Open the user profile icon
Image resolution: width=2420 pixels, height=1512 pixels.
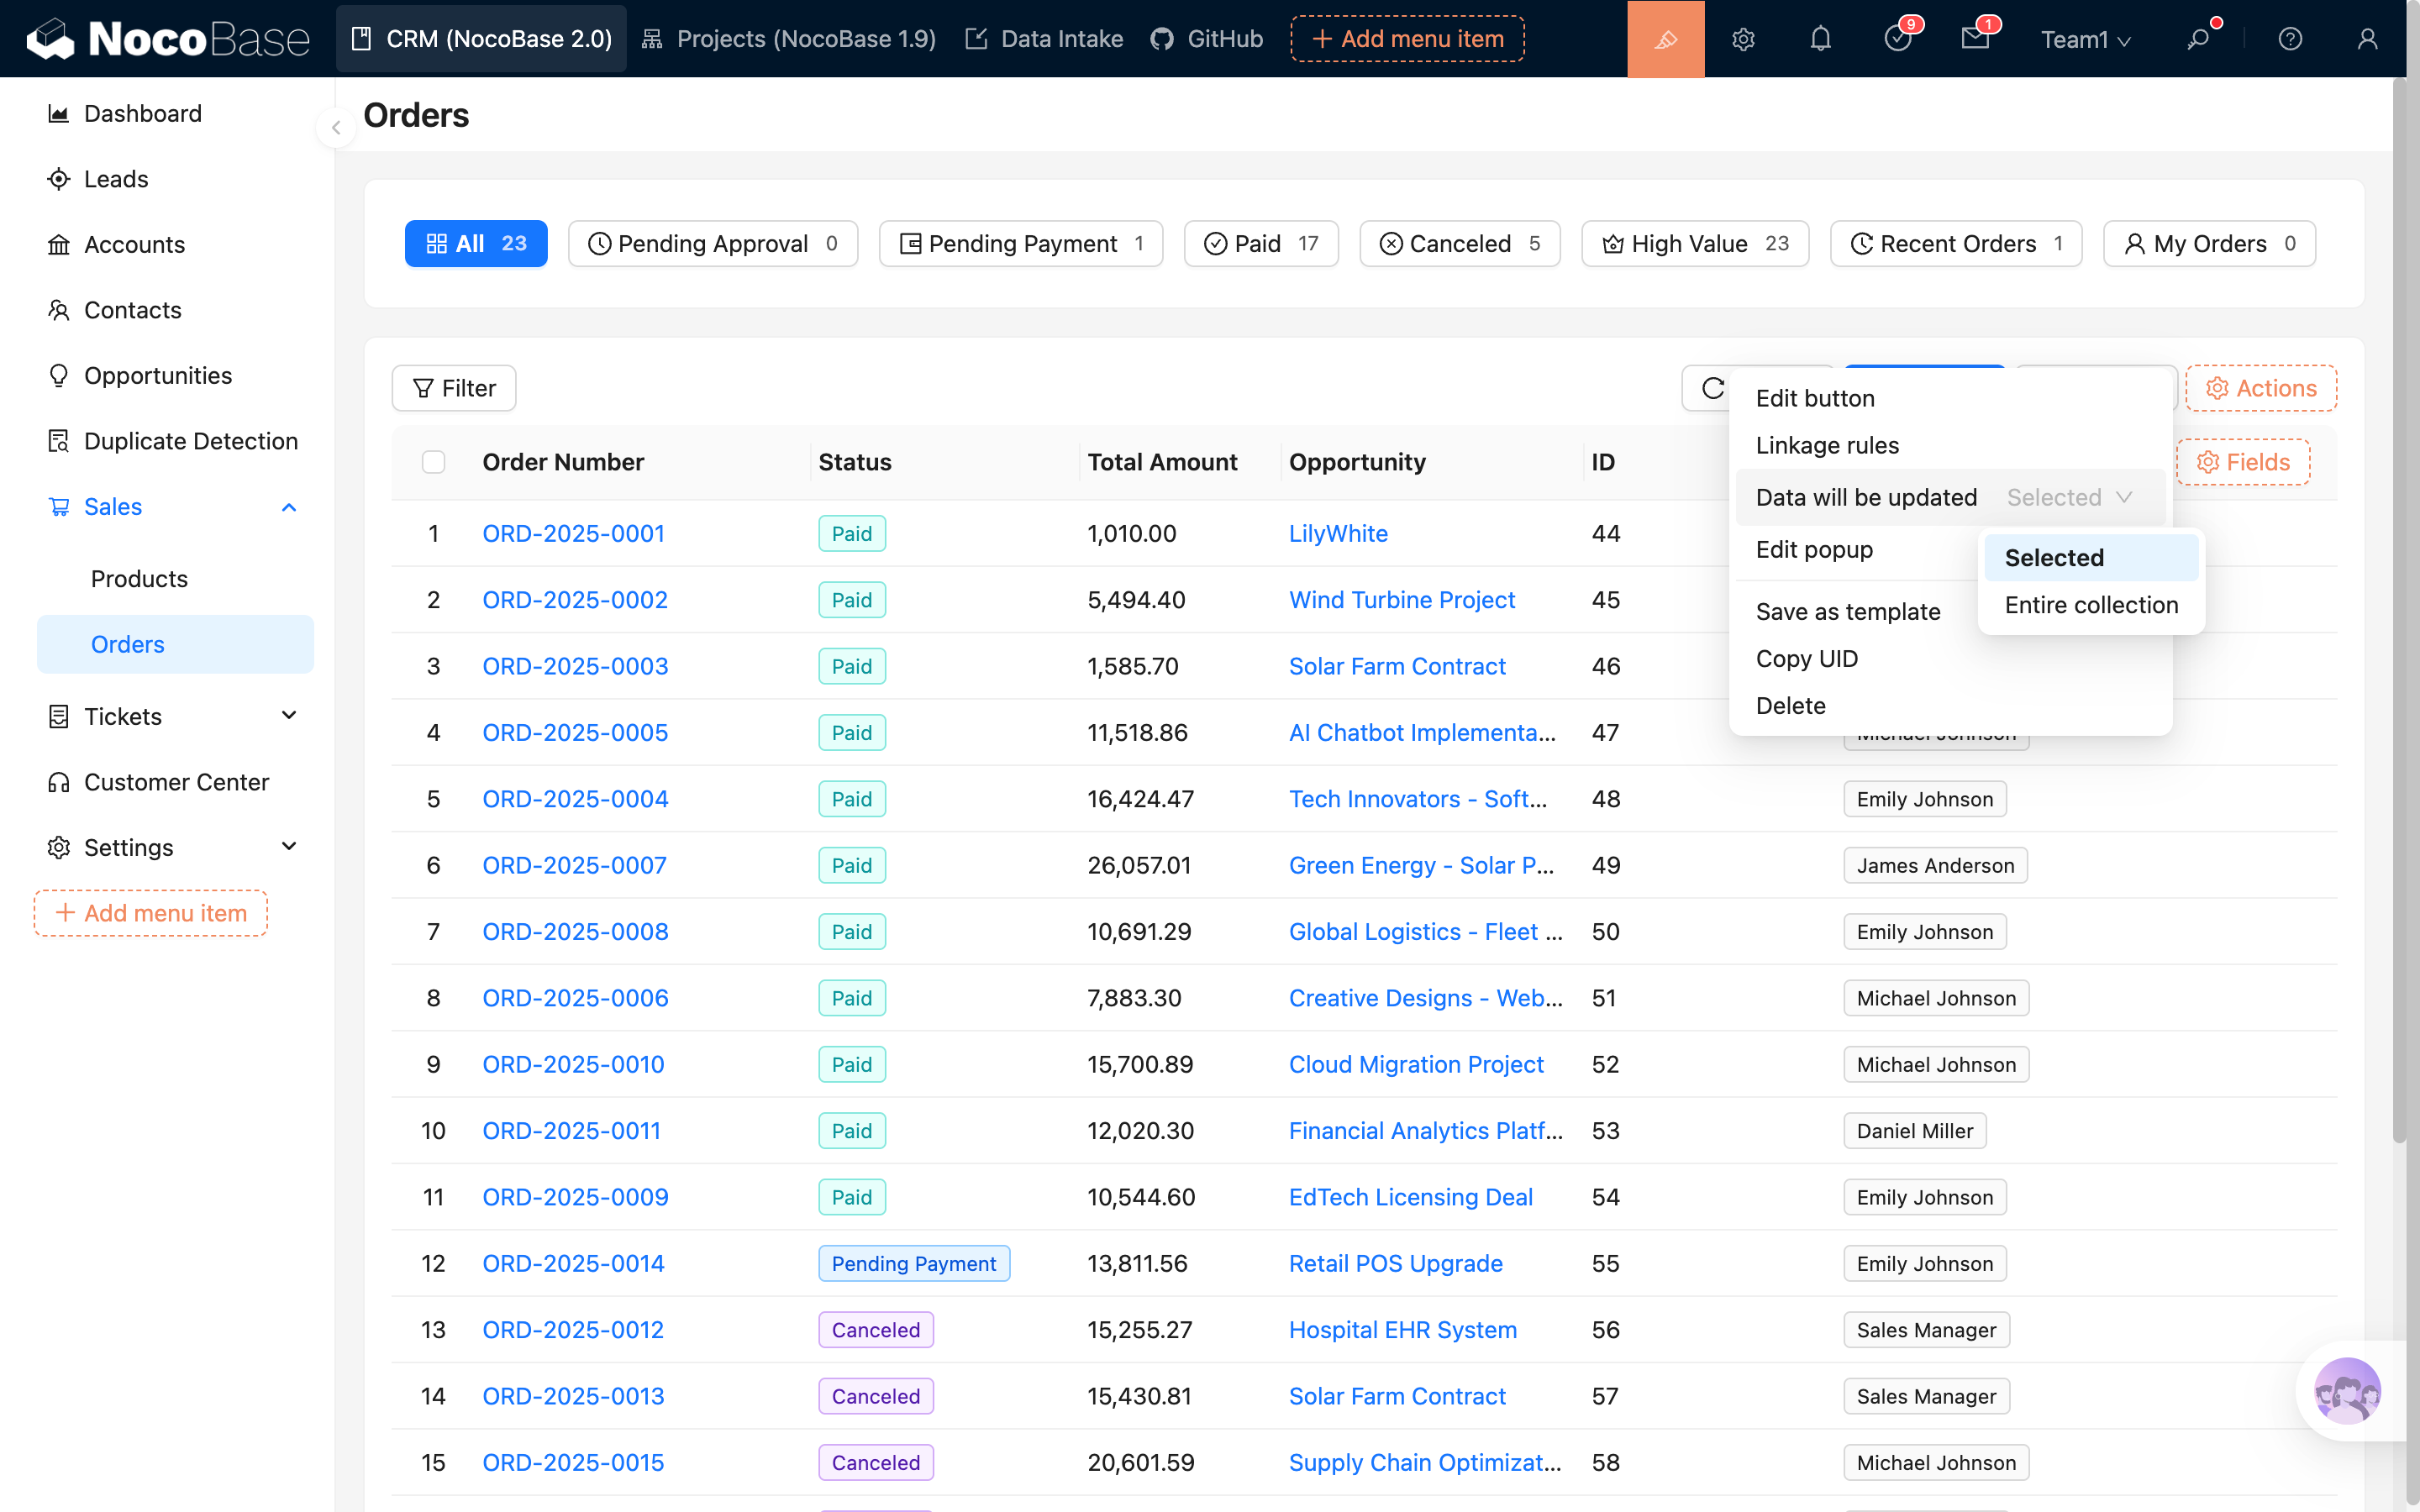[2366, 39]
